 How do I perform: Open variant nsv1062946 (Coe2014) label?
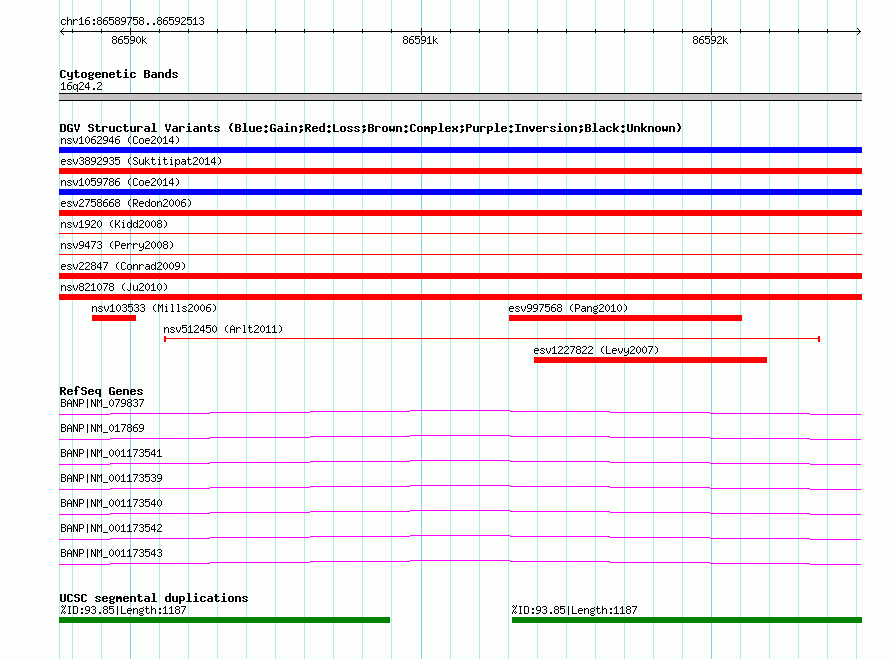click(x=120, y=140)
